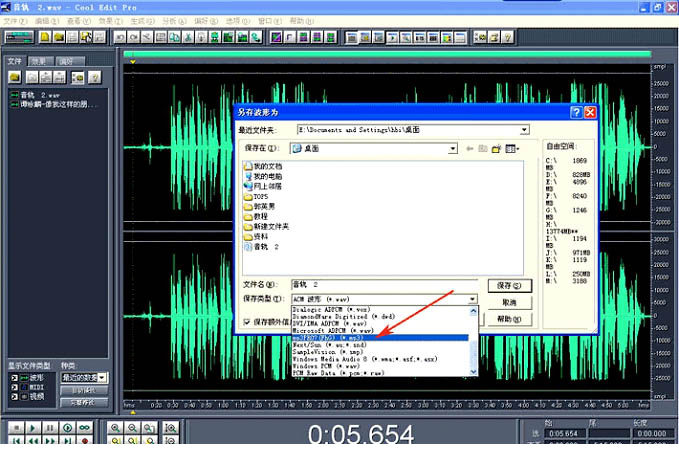Switch to the 偏好 tab in left panel

68,61
